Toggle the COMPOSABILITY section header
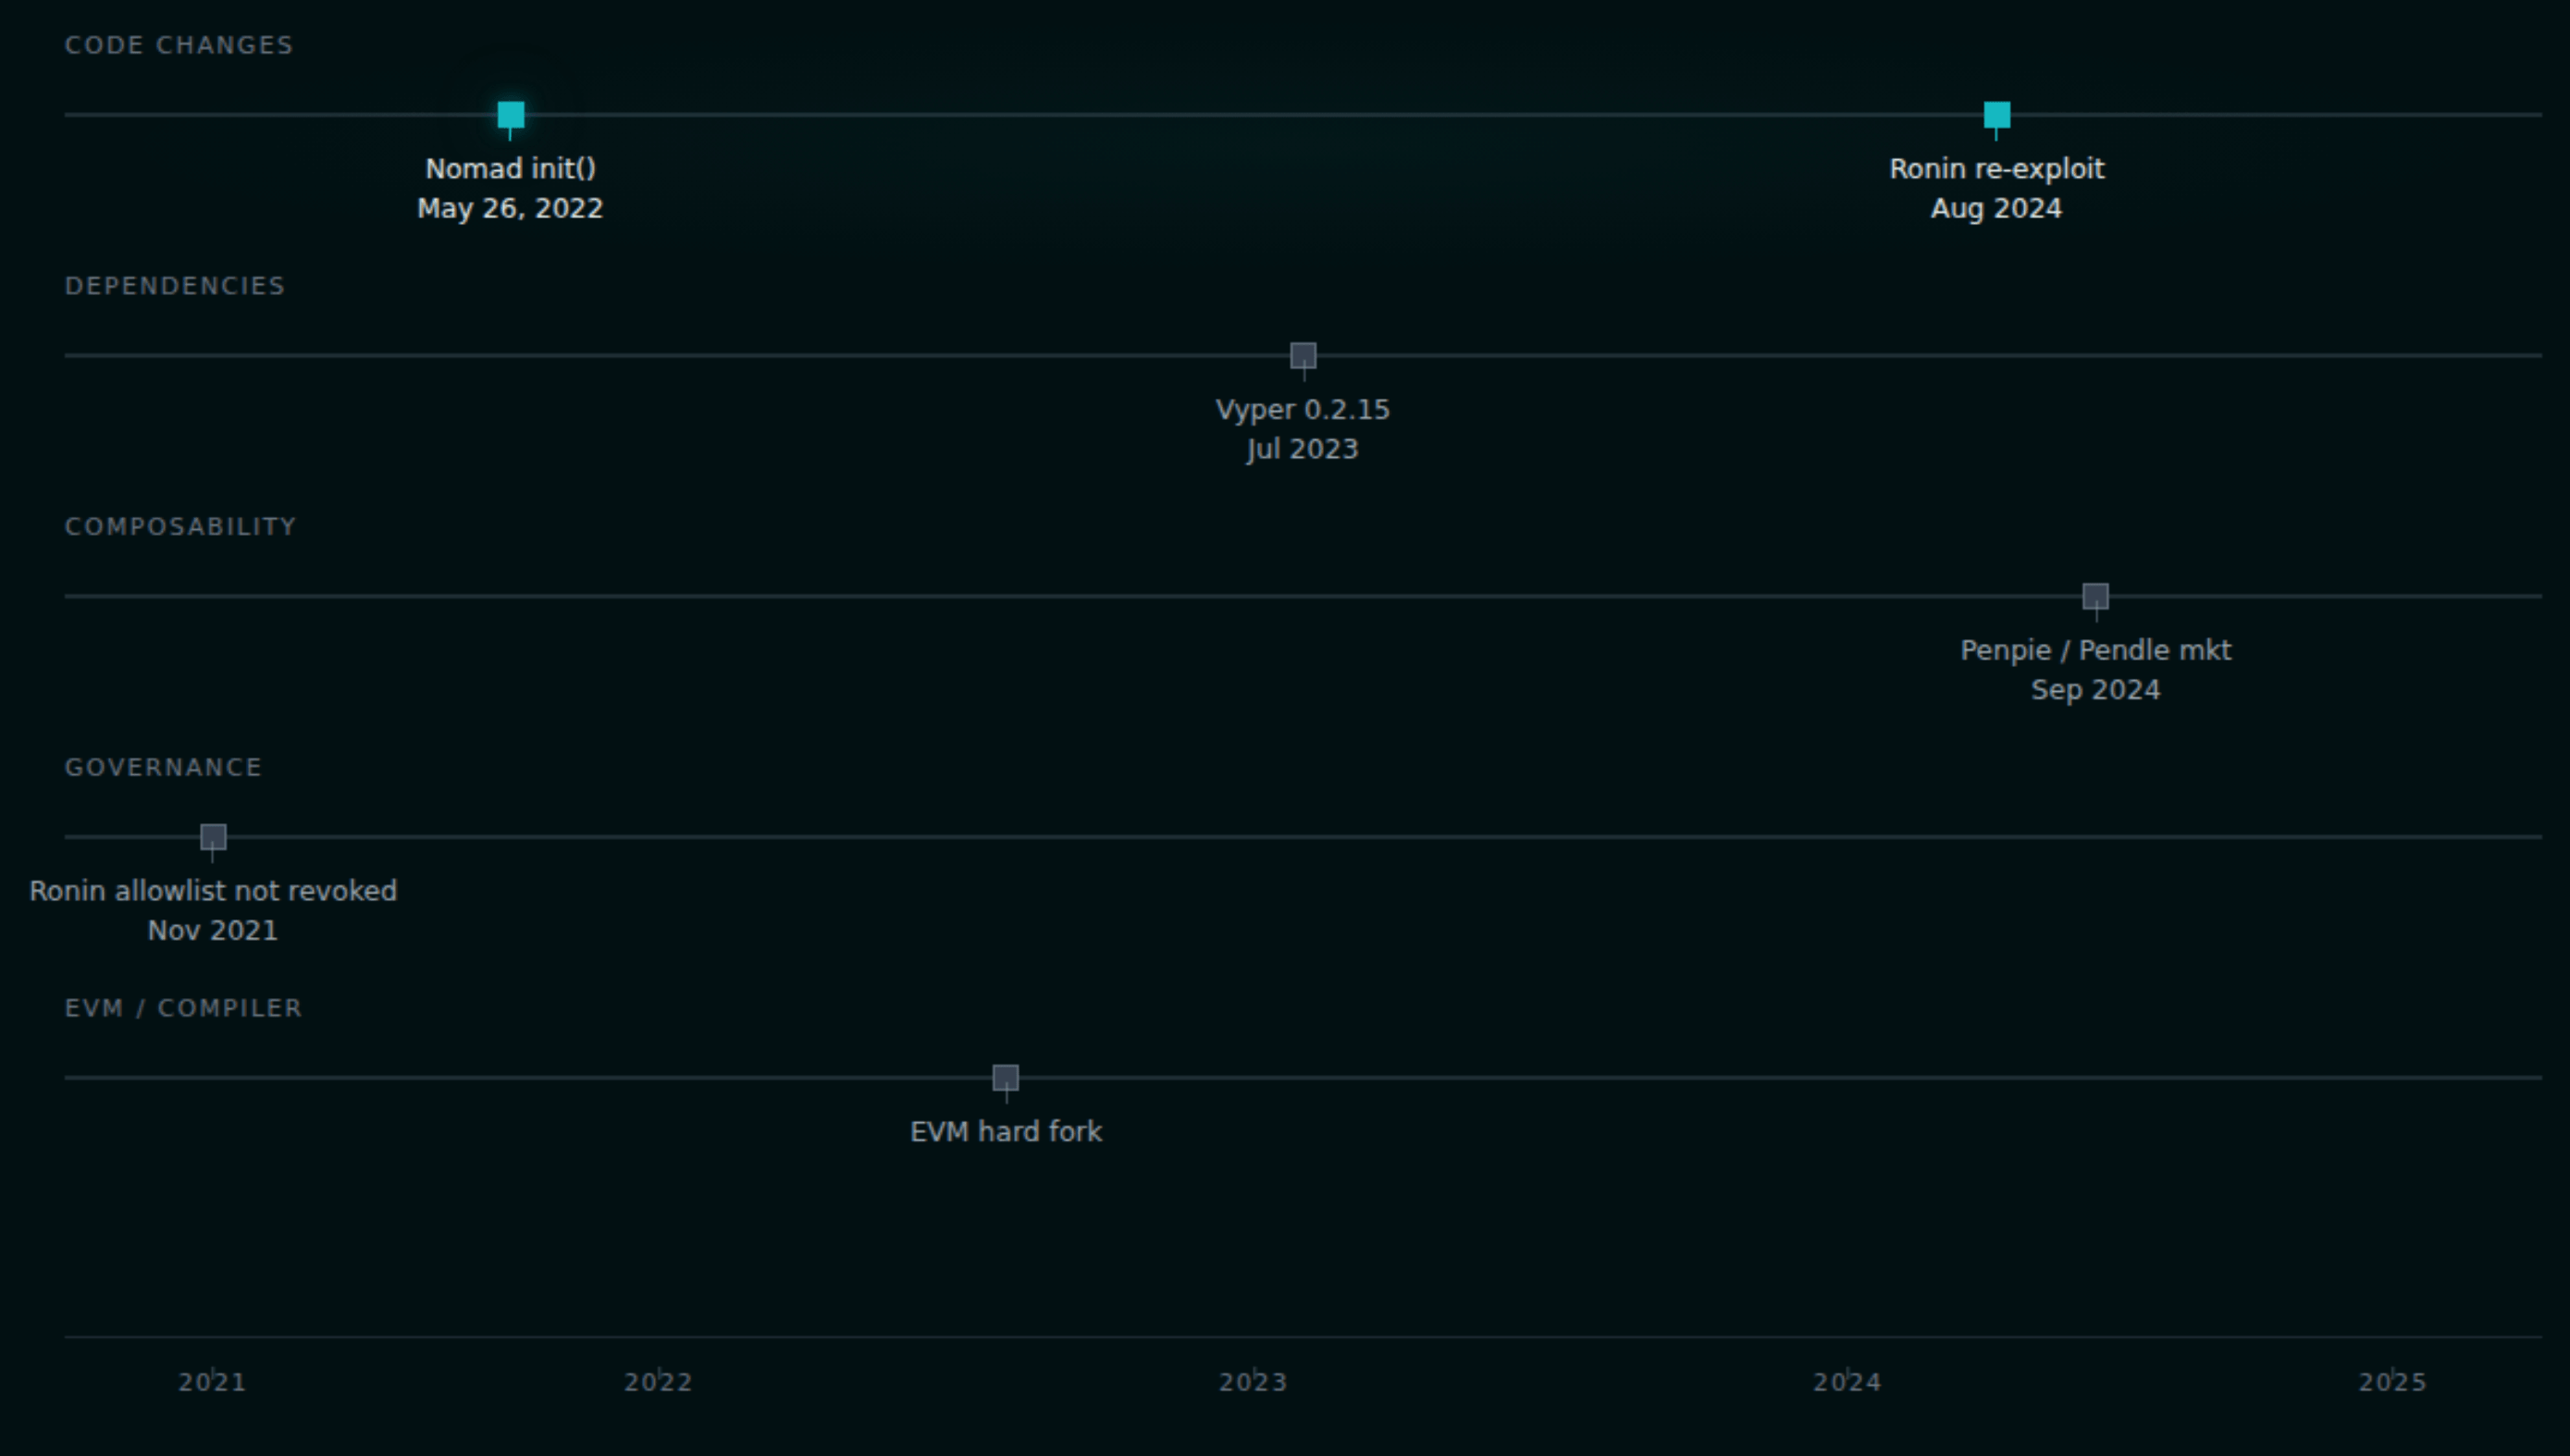This screenshot has height=1456, width=2570. coord(180,526)
